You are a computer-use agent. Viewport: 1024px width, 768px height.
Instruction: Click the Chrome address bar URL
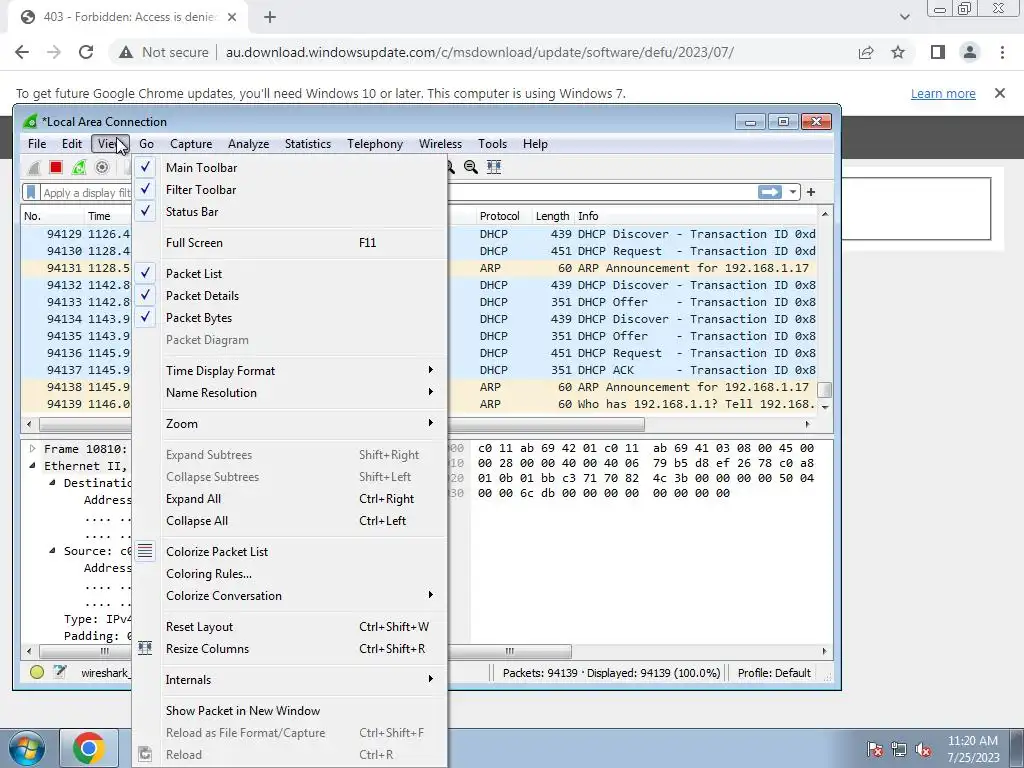(x=480, y=52)
